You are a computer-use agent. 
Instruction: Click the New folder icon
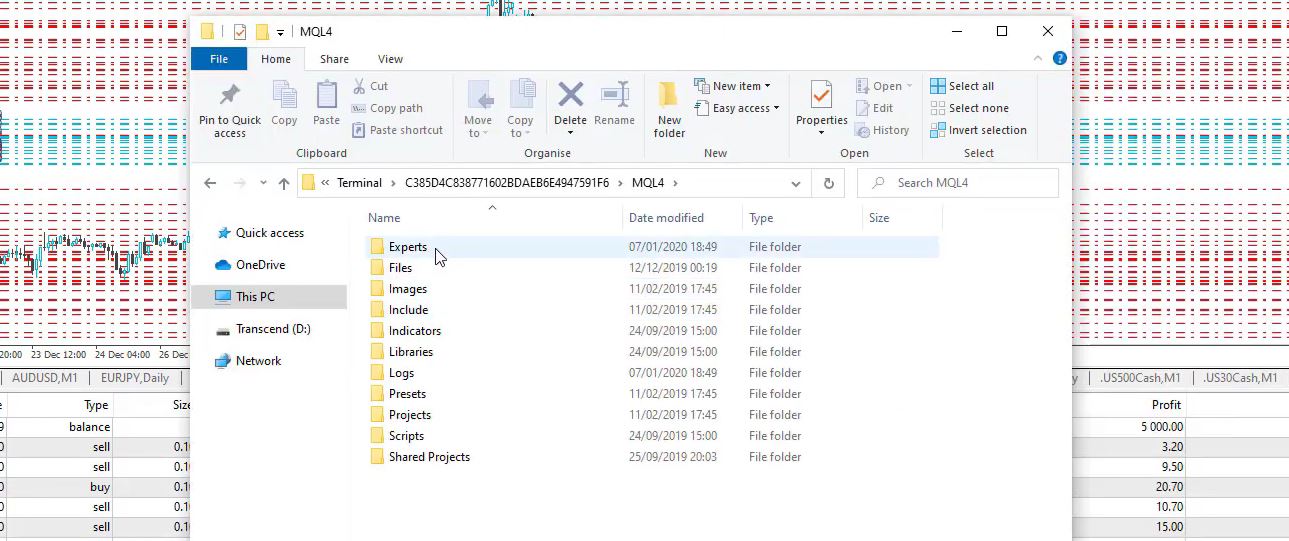click(x=669, y=97)
